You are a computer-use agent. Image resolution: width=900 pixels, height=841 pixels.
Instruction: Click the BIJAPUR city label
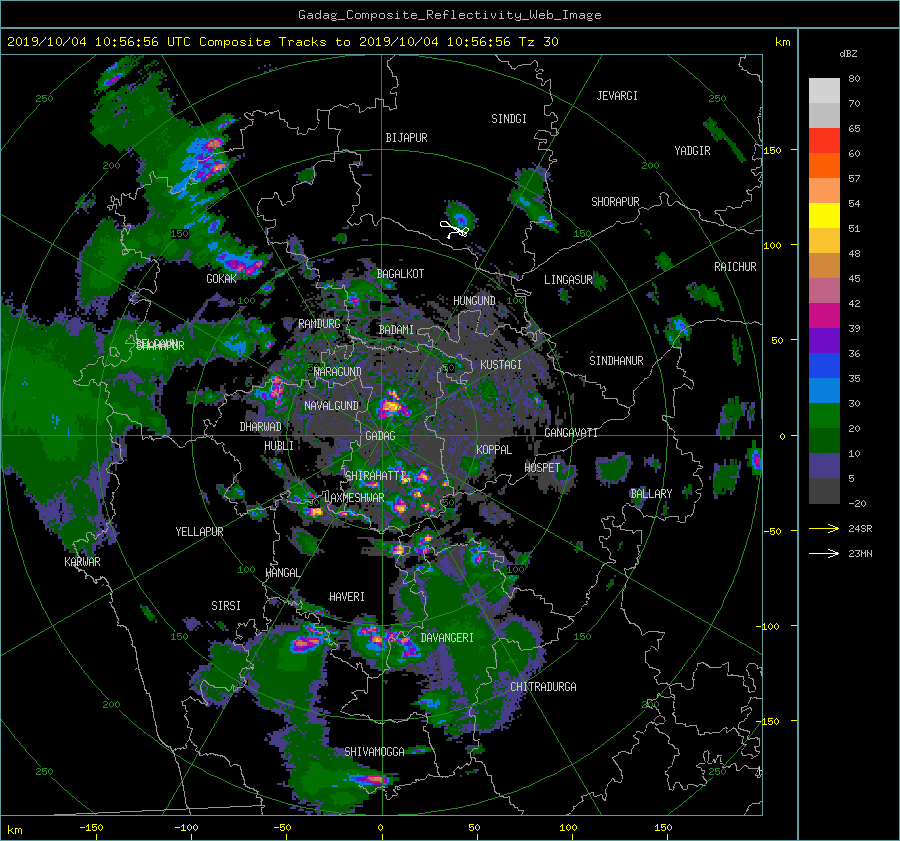pos(406,138)
